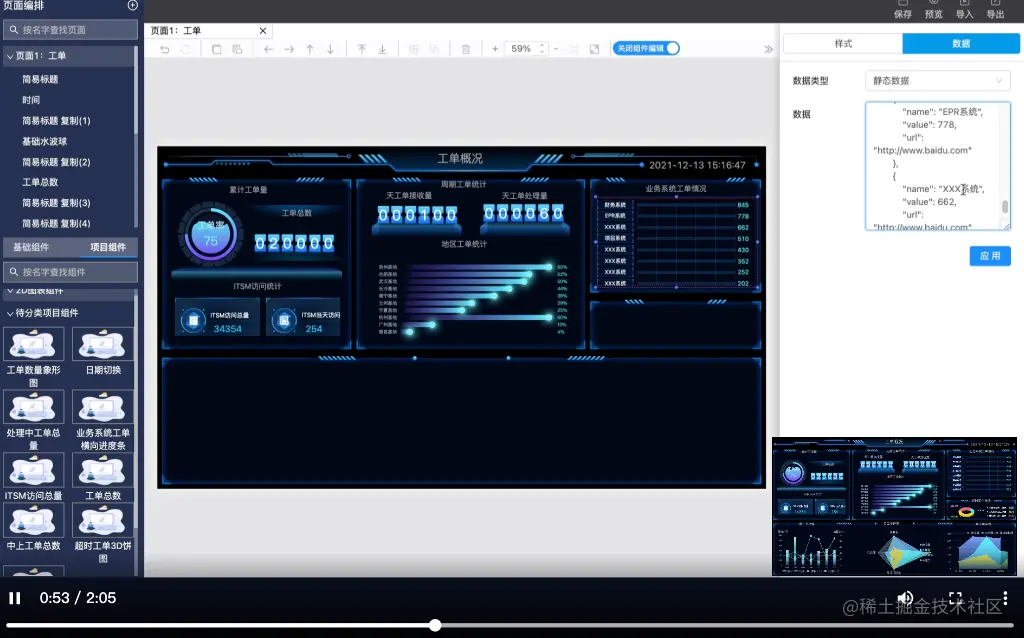
Task: Select 基础水波球 layer
Action: [44, 141]
